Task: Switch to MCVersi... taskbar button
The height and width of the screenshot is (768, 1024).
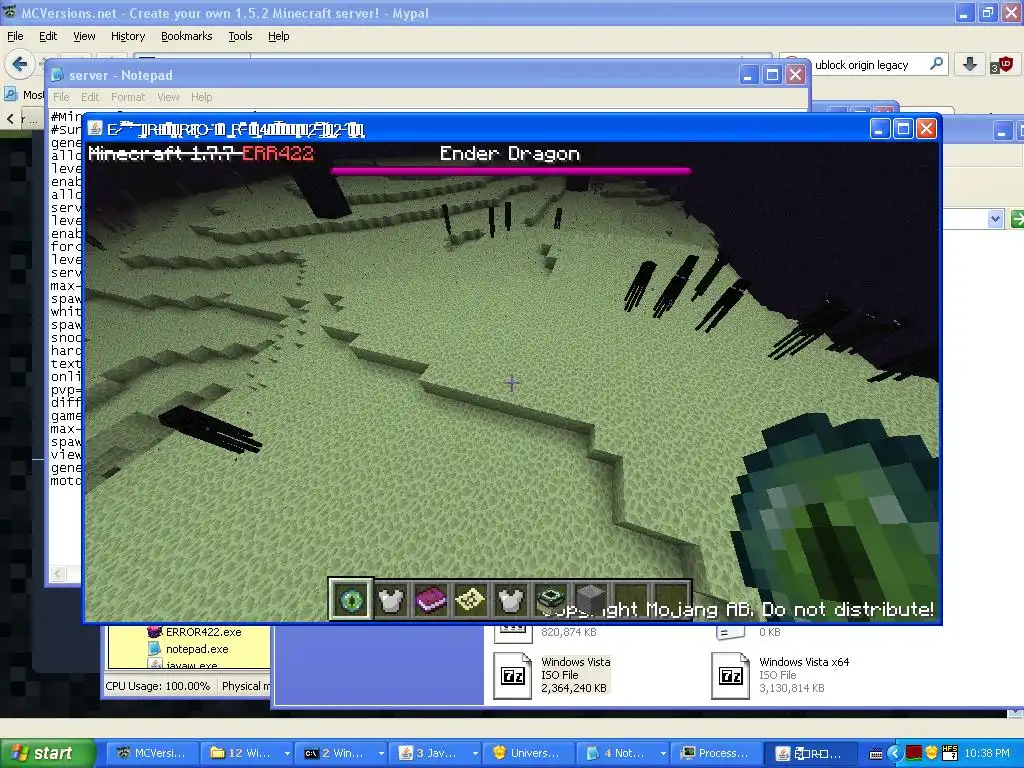Action: [152, 753]
